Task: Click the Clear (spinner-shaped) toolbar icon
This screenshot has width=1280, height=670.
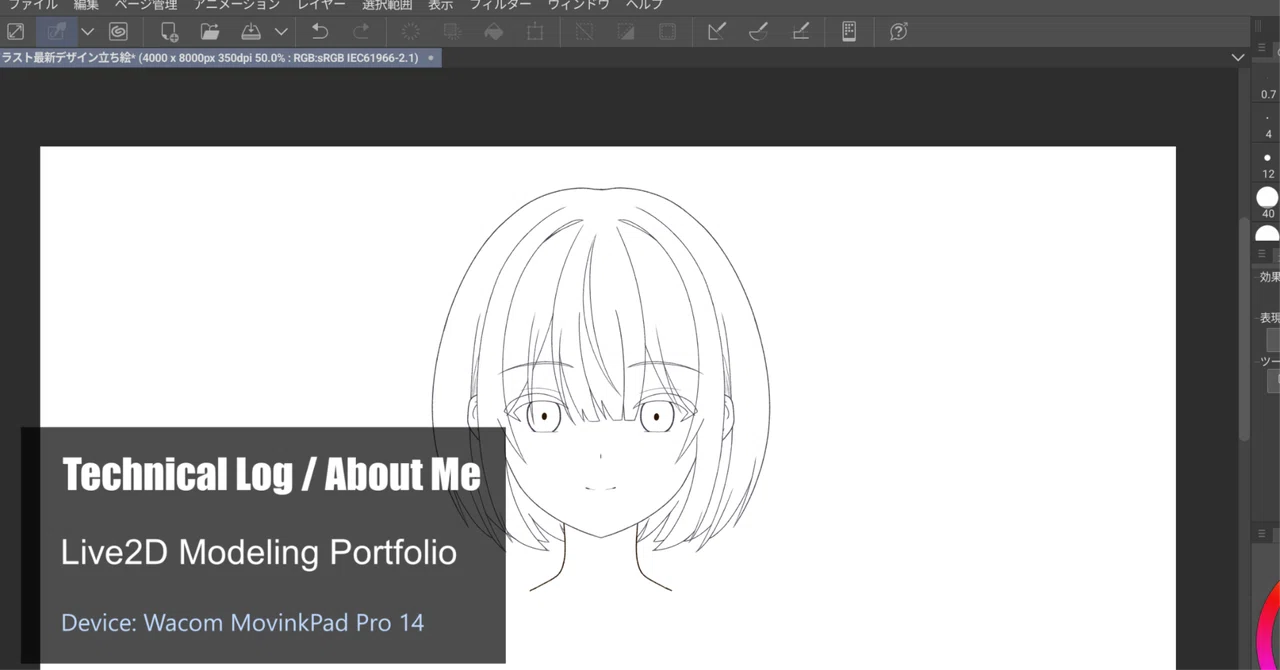Action: point(411,32)
